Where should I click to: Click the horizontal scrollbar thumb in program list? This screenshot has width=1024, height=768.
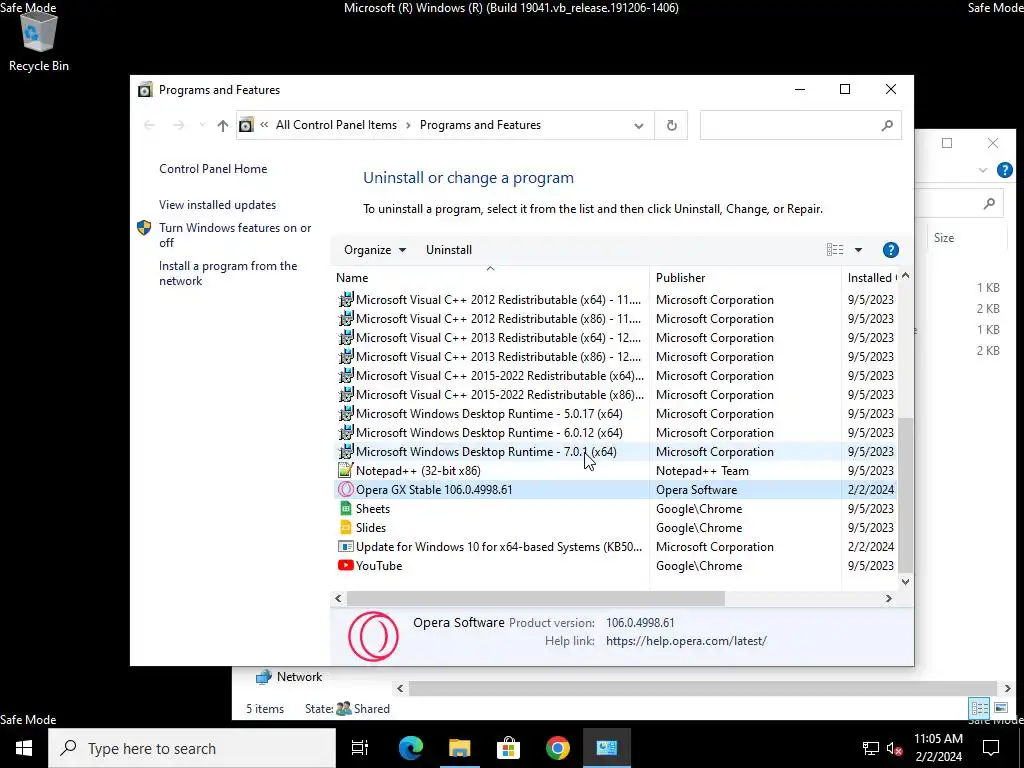click(x=536, y=598)
